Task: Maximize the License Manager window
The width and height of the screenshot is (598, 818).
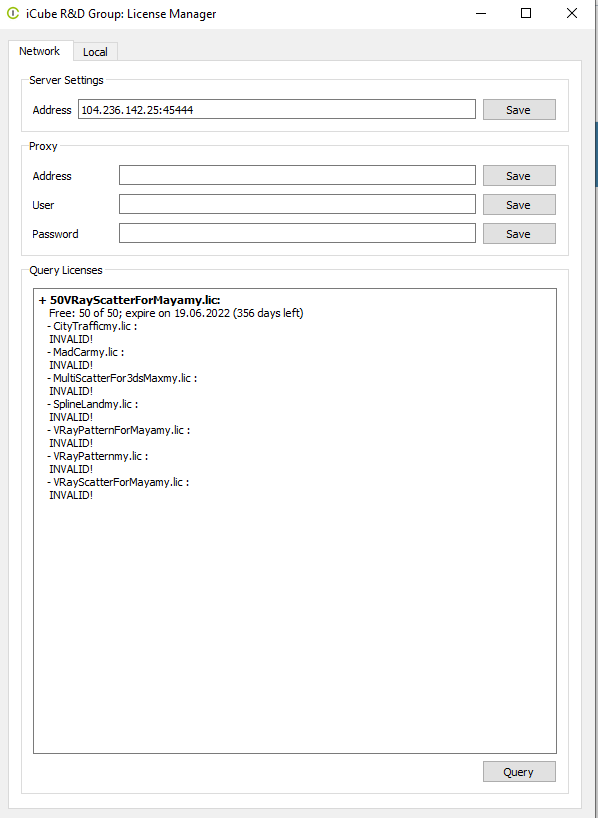Action: (x=526, y=13)
